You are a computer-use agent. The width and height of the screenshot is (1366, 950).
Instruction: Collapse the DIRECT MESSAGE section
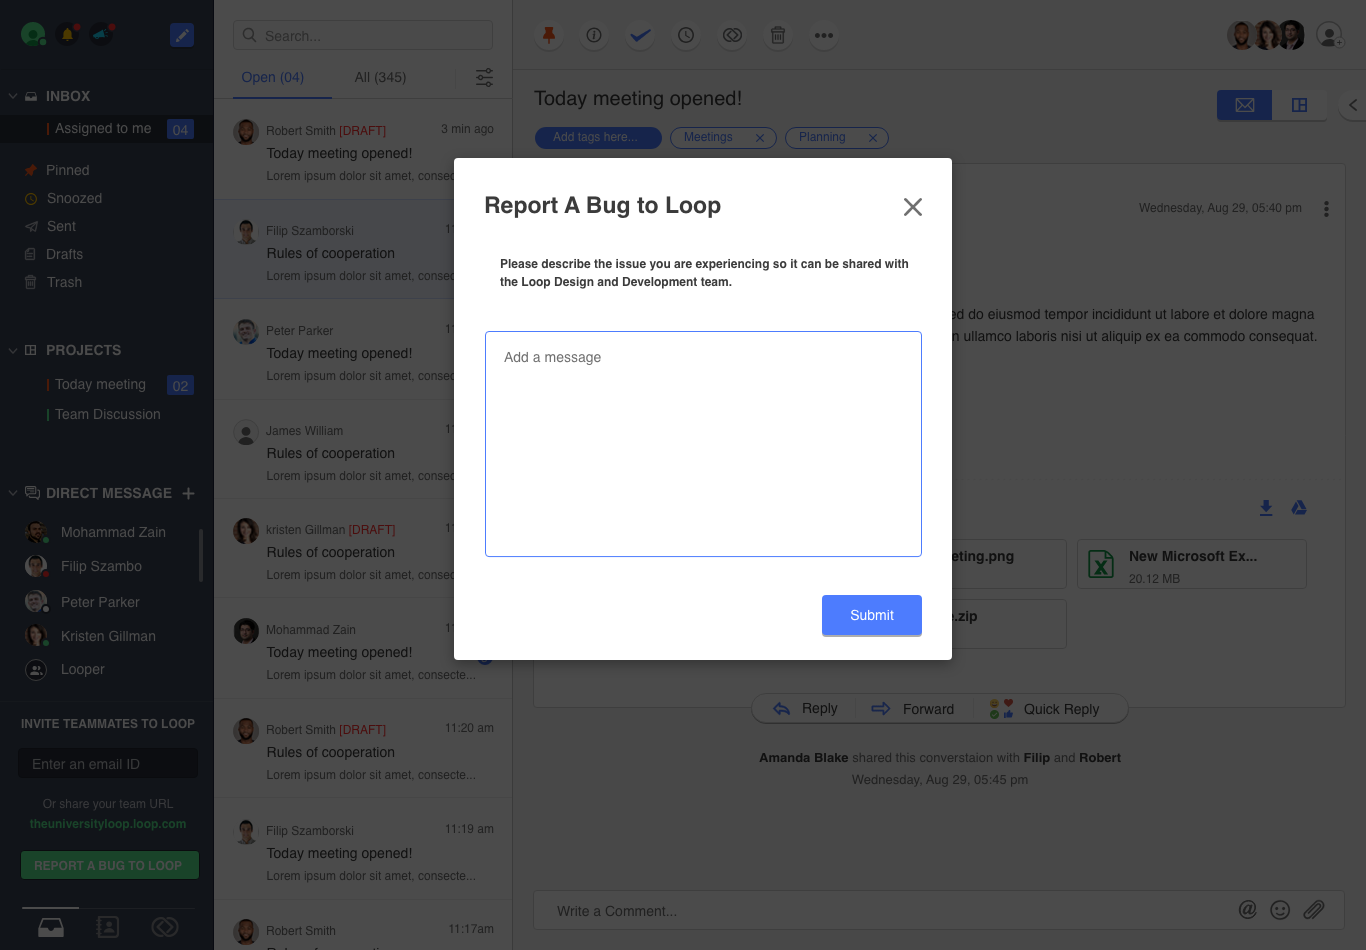(x=13, y=493)
